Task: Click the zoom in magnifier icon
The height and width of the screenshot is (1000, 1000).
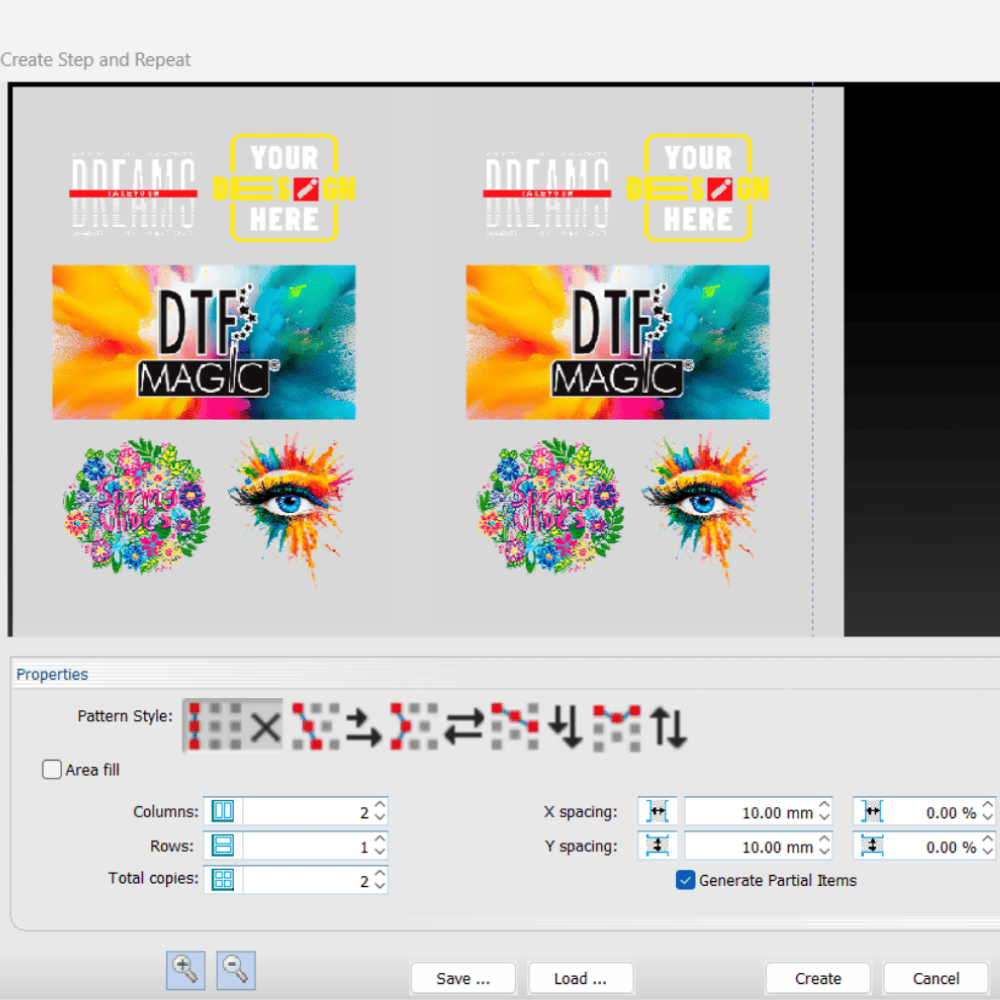Action: coord(185,968)
